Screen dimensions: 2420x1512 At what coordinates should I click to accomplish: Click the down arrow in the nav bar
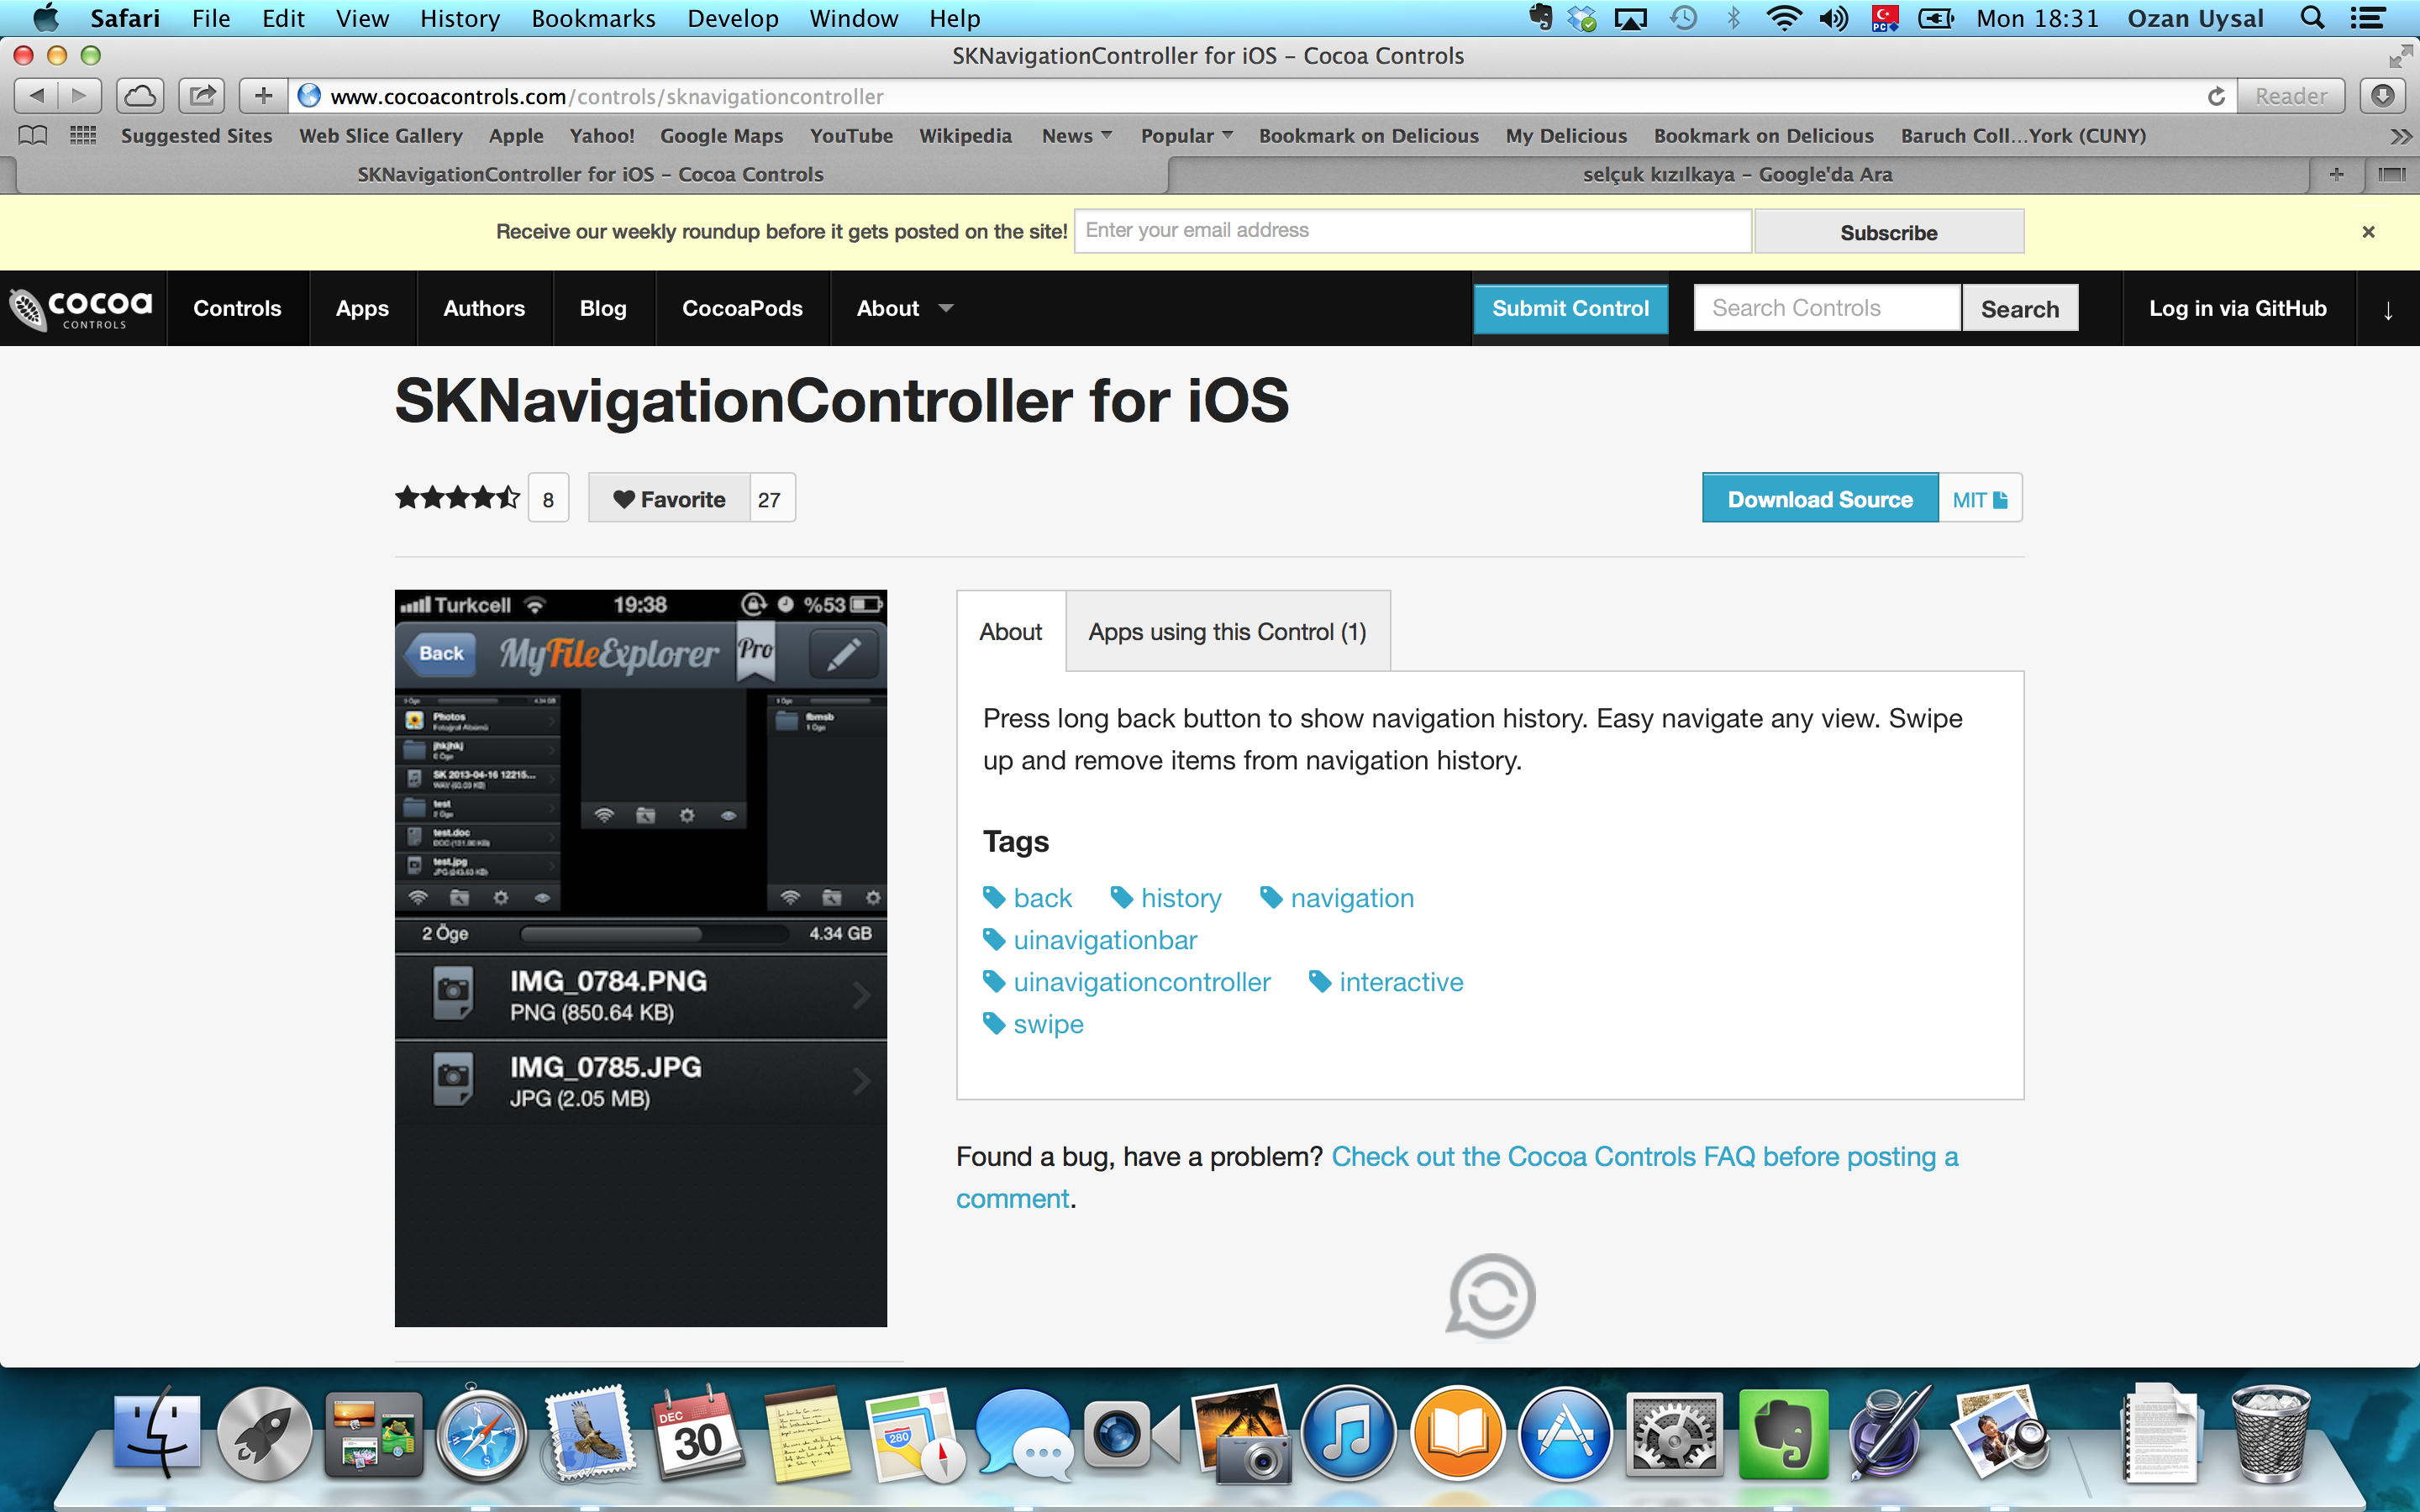coord(2388,309)
